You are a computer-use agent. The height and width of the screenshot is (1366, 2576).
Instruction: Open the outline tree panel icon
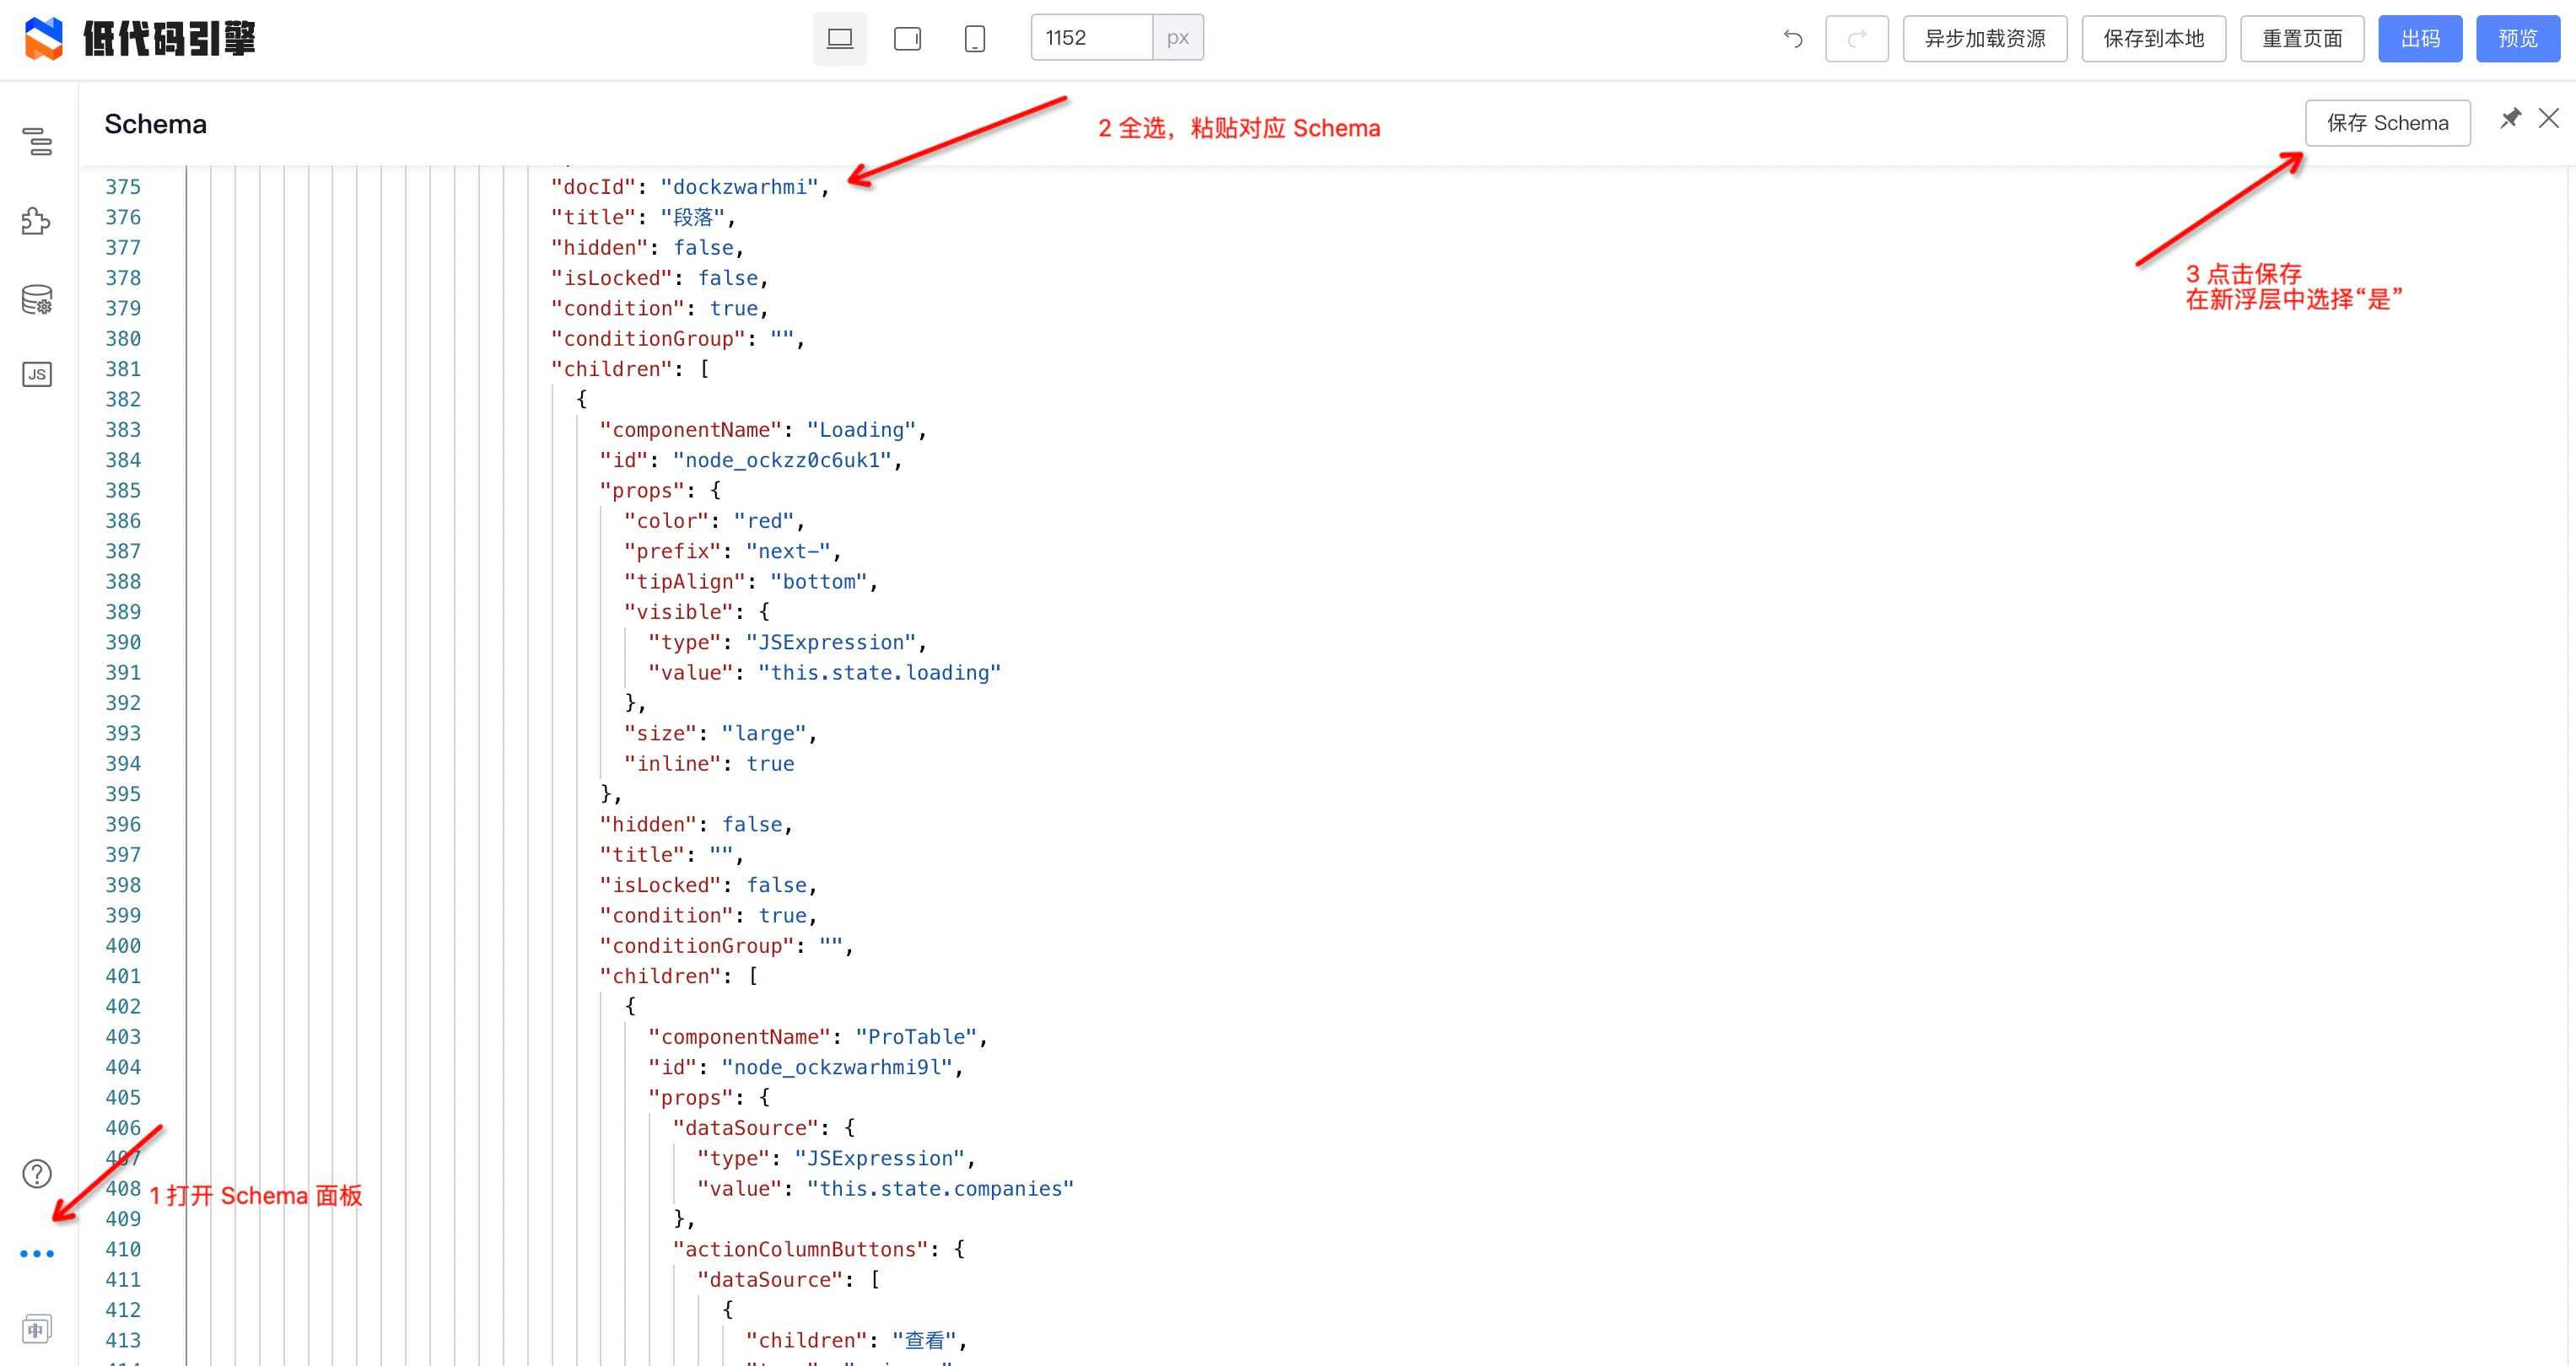pyautogui.click(x=37, y=141)
